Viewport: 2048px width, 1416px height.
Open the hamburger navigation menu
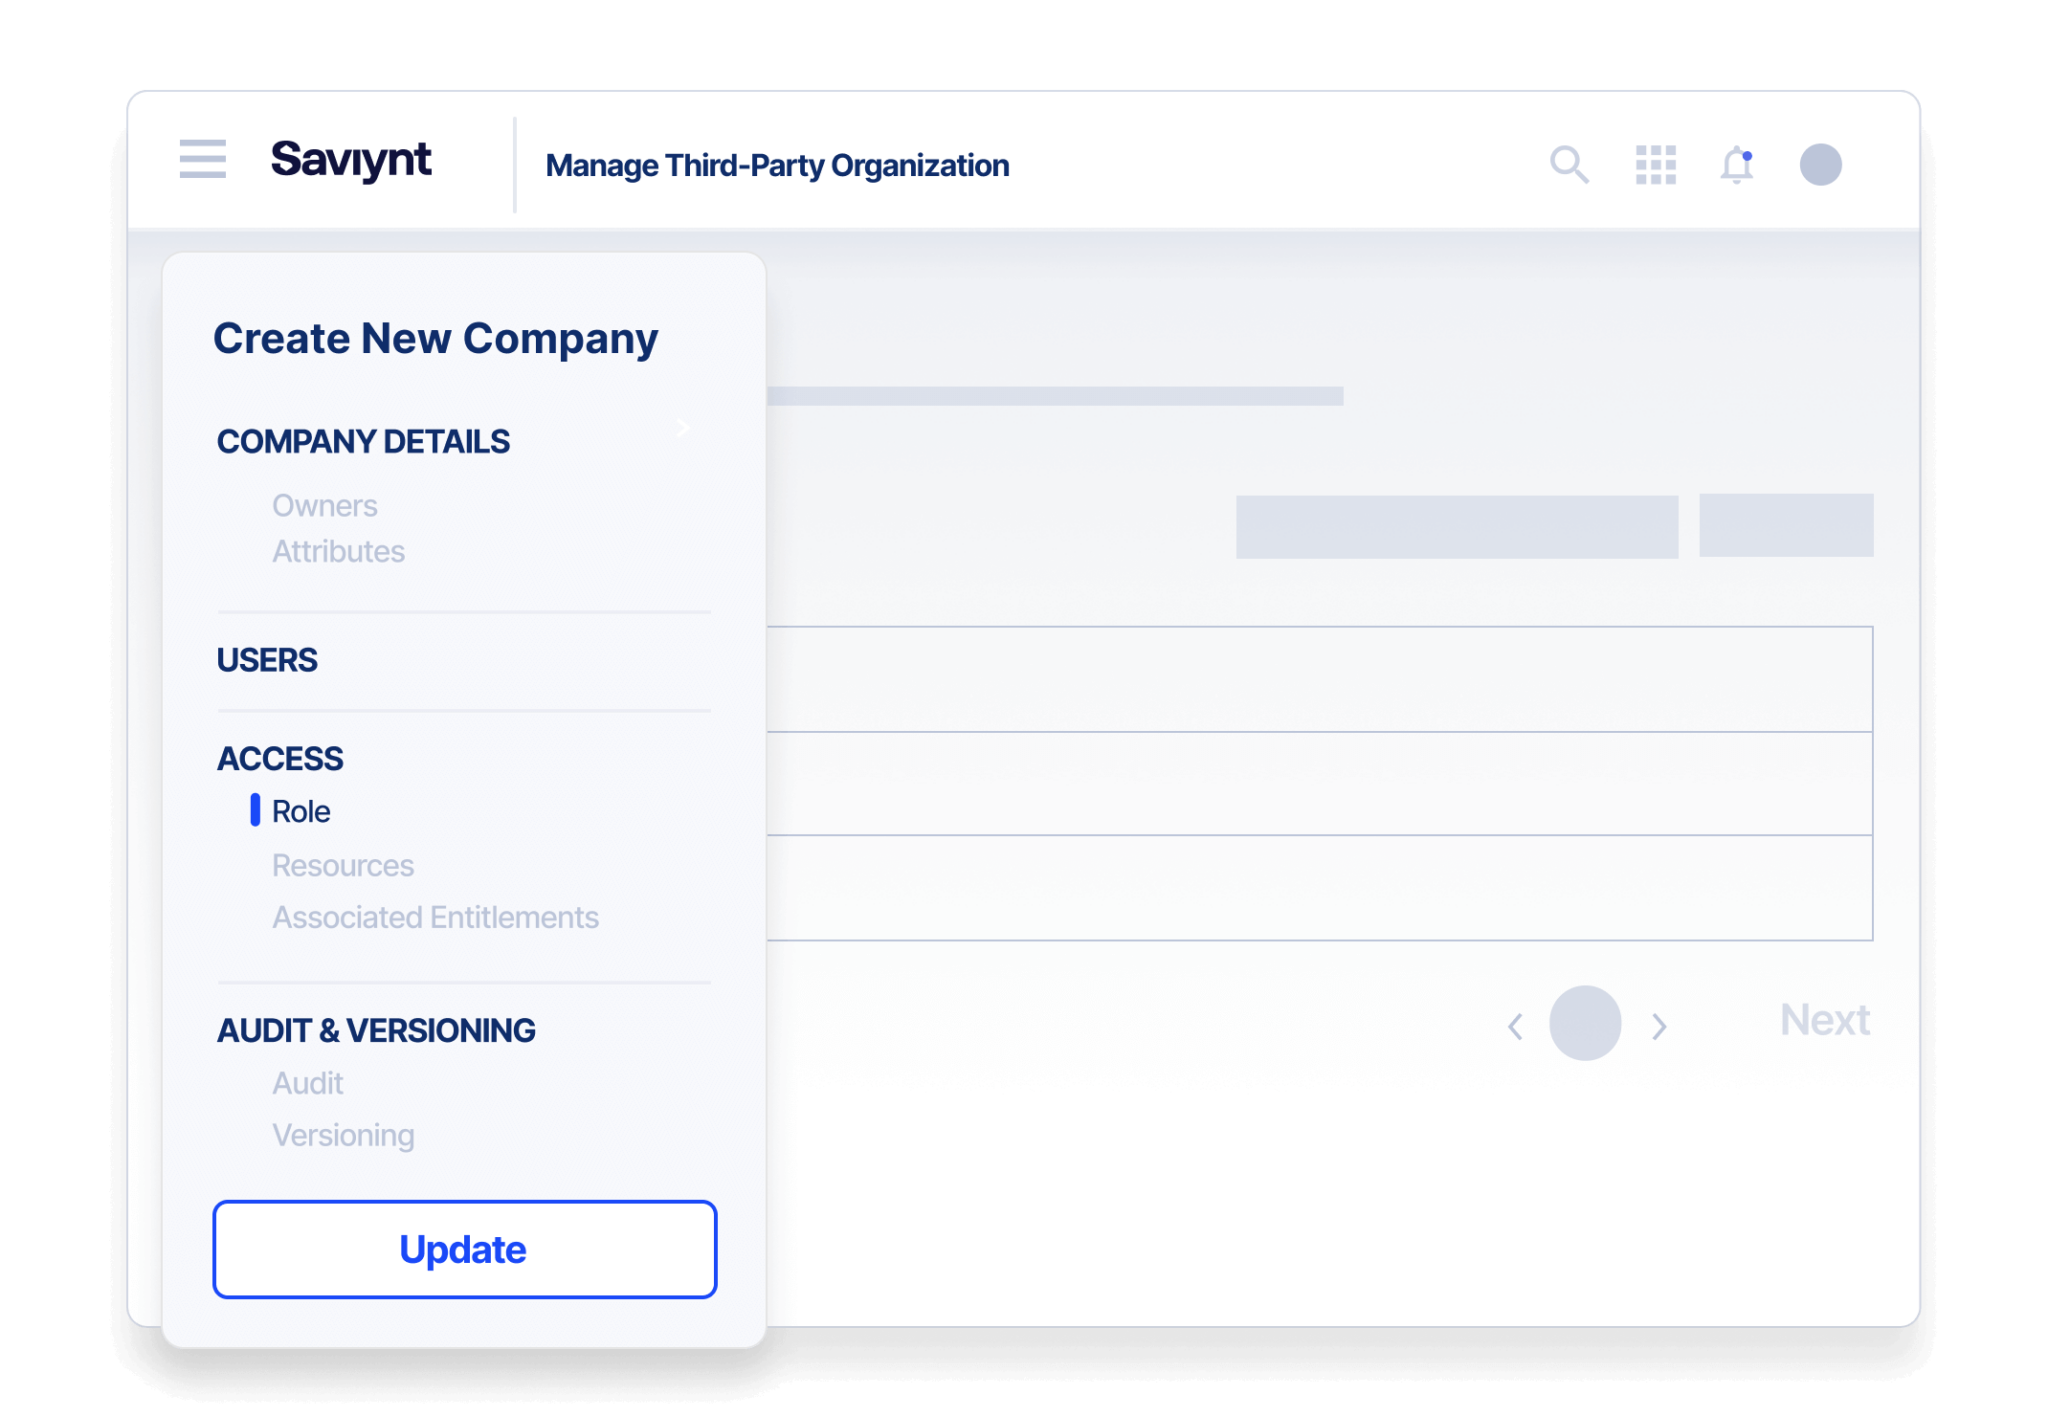pyautogui.click(x=202, y=159)
